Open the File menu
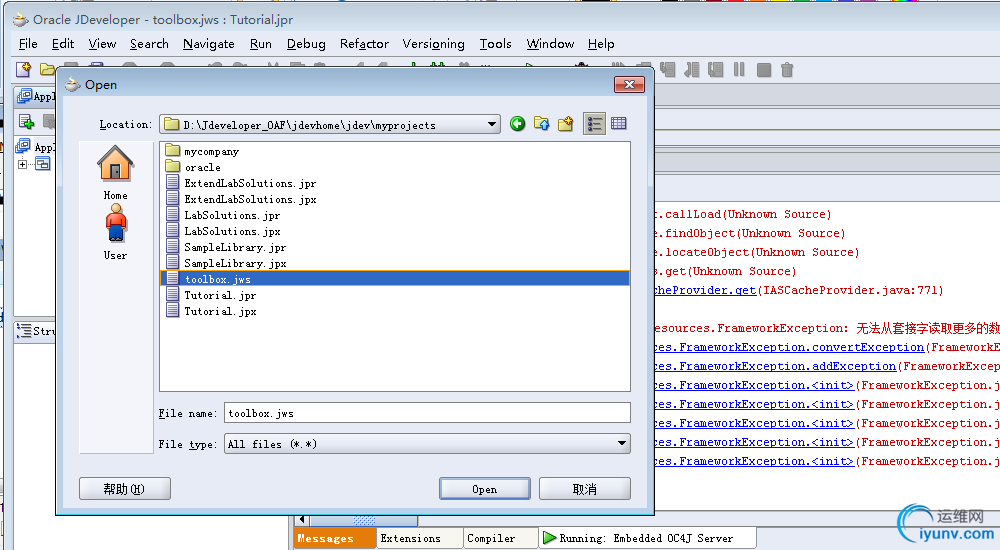The width and height of the screenshot is (1000, 550). tap(28, 43)
